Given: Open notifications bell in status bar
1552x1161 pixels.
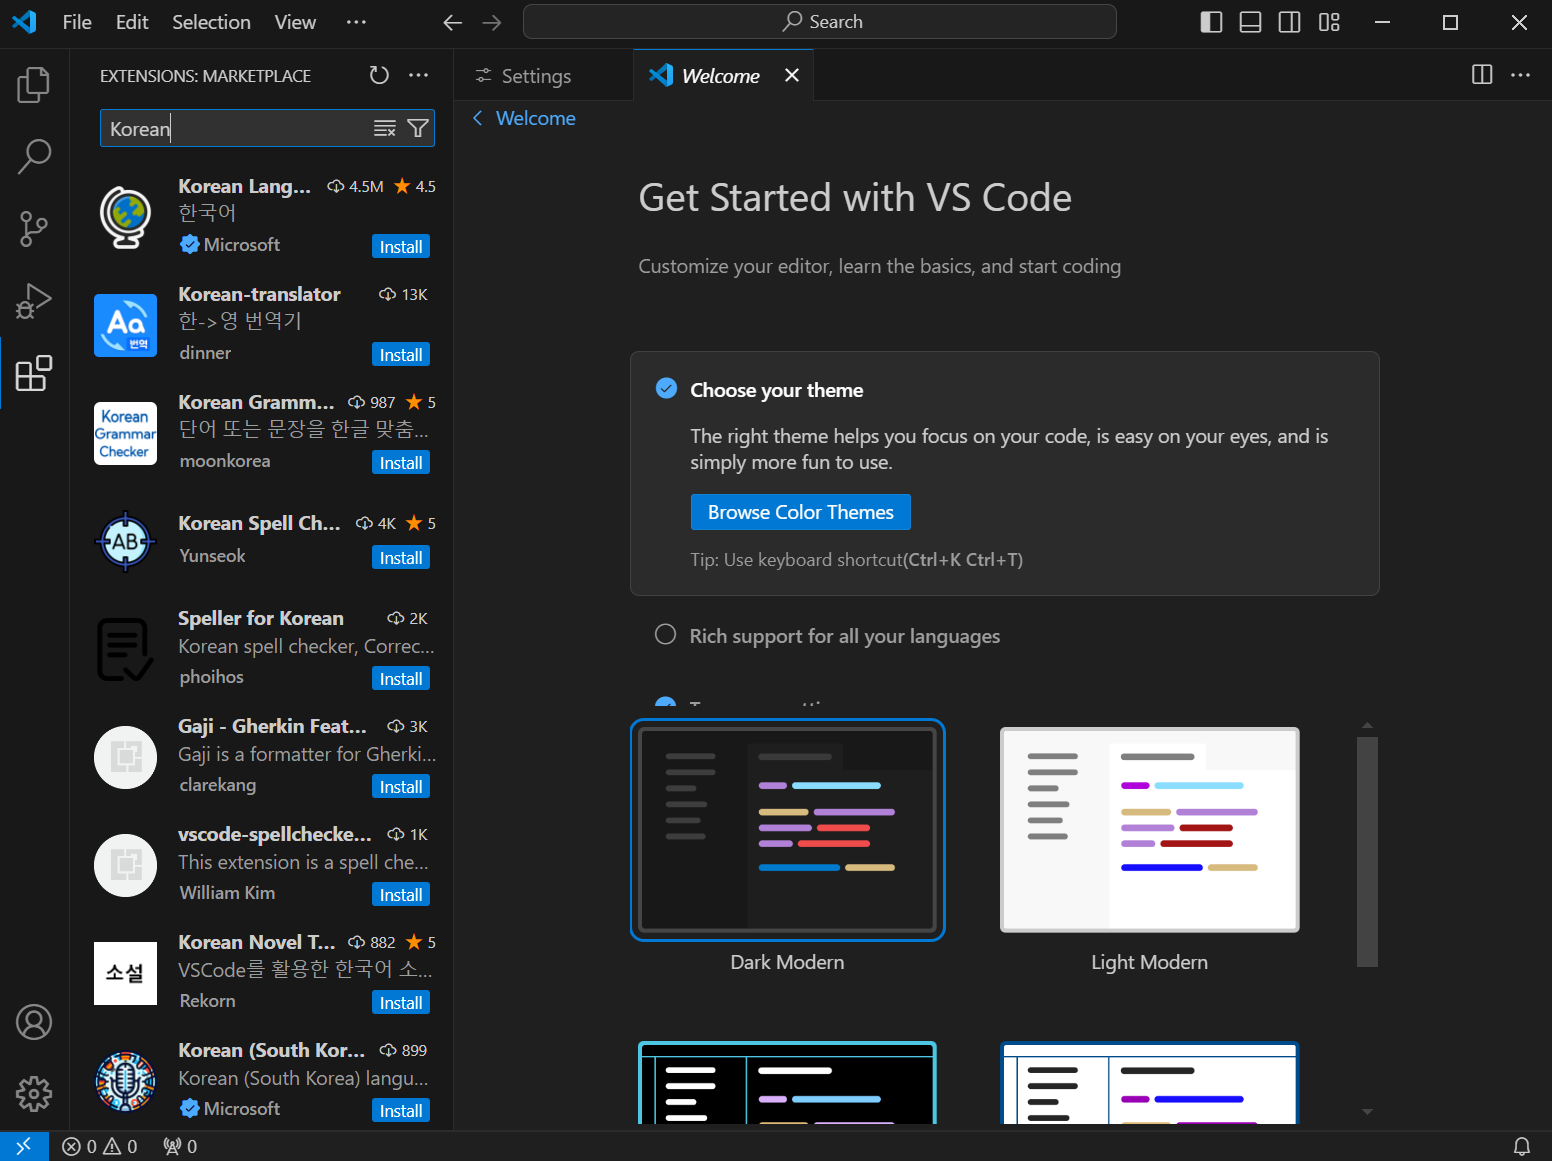Looking at the screenshot, I should (1521, 1146).
